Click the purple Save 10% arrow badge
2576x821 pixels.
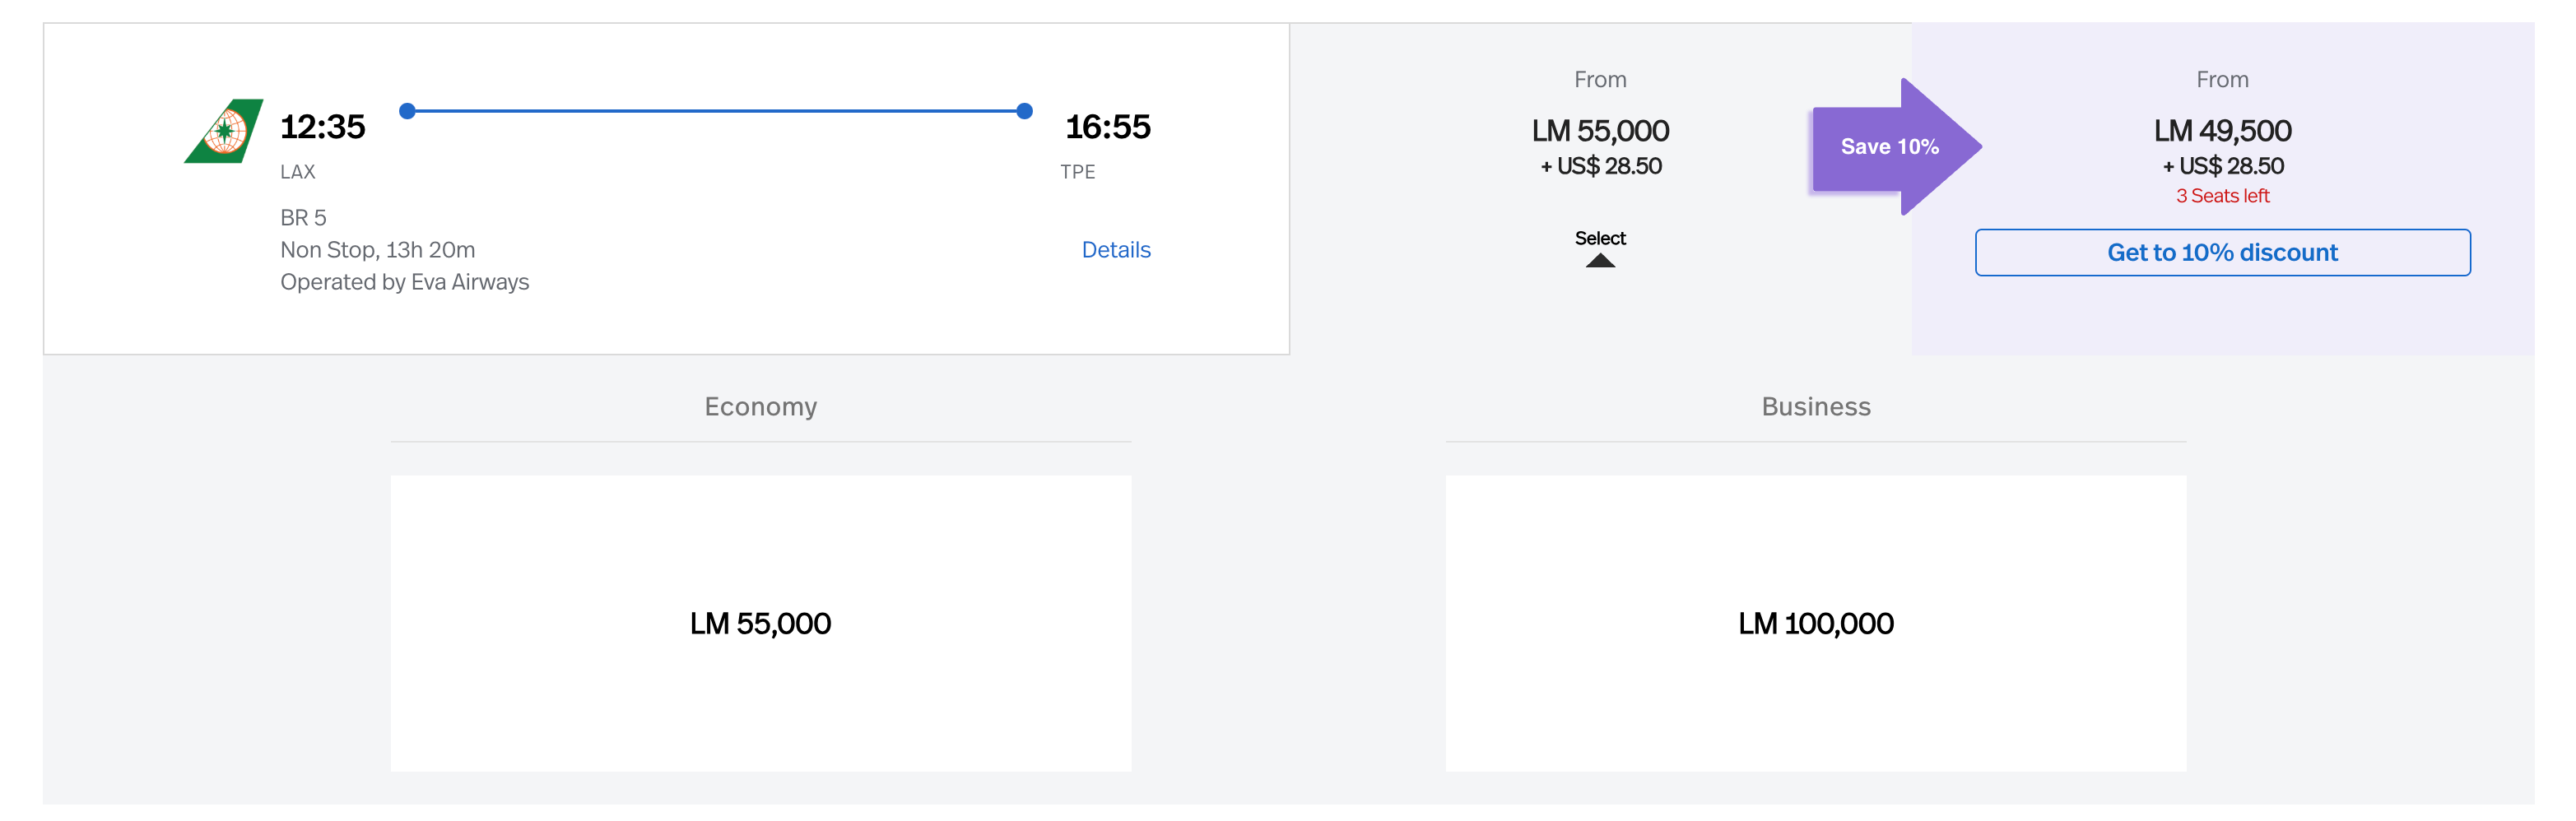coord(1889,147)
